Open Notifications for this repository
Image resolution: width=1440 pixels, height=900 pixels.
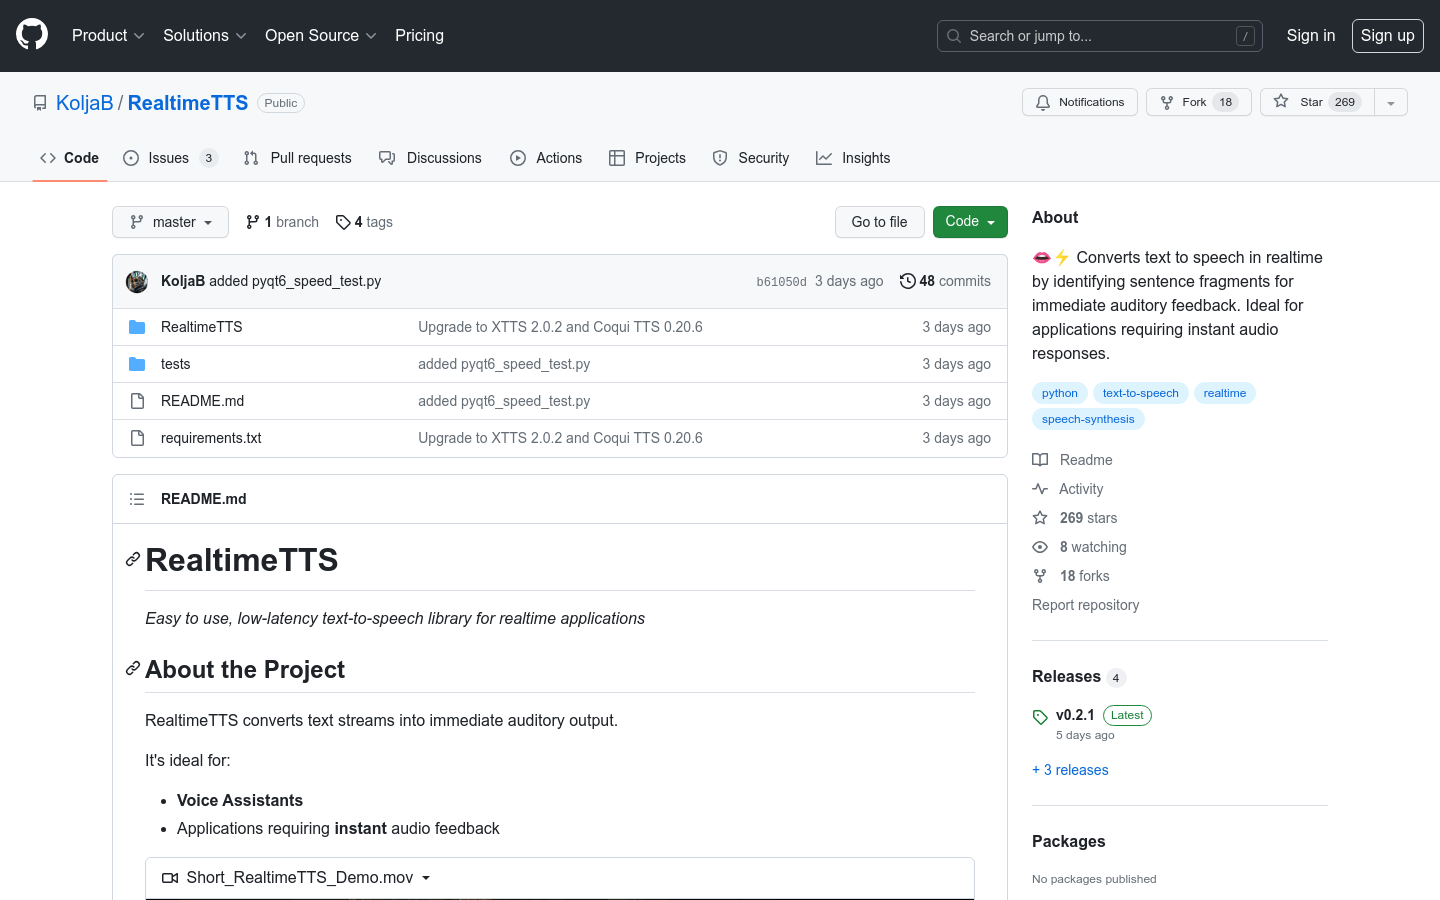[x=1079, y=102]
